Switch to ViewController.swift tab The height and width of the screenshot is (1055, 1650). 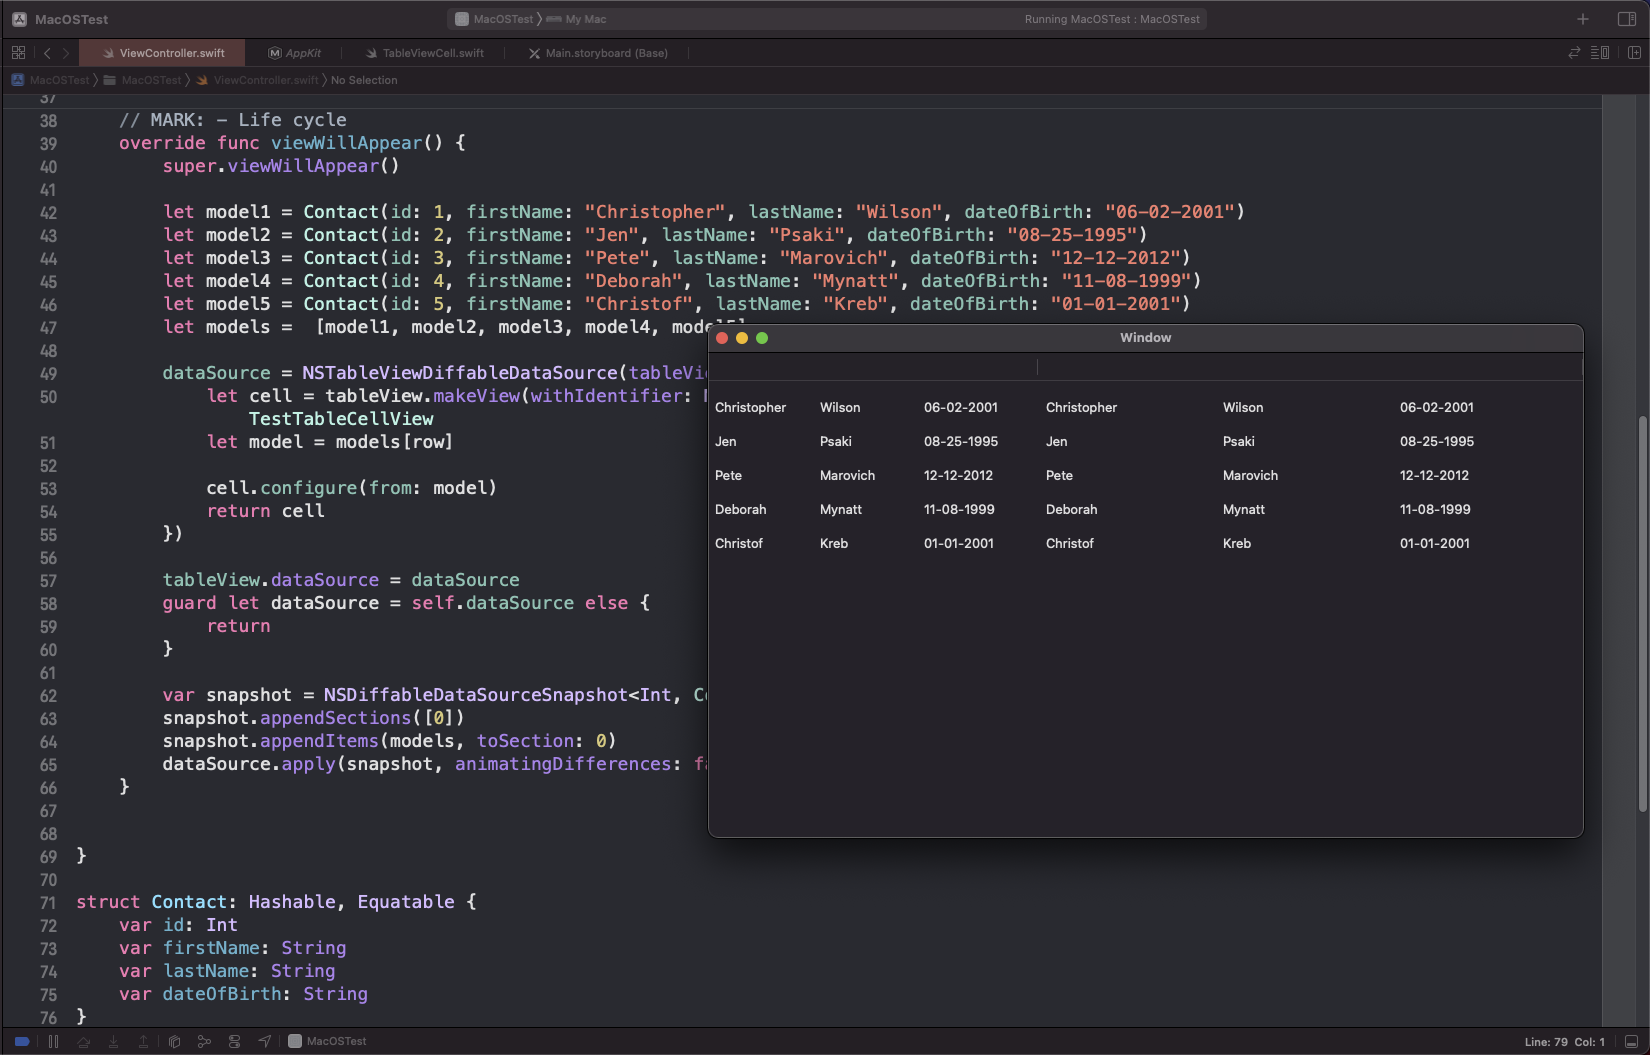[164, 53]
